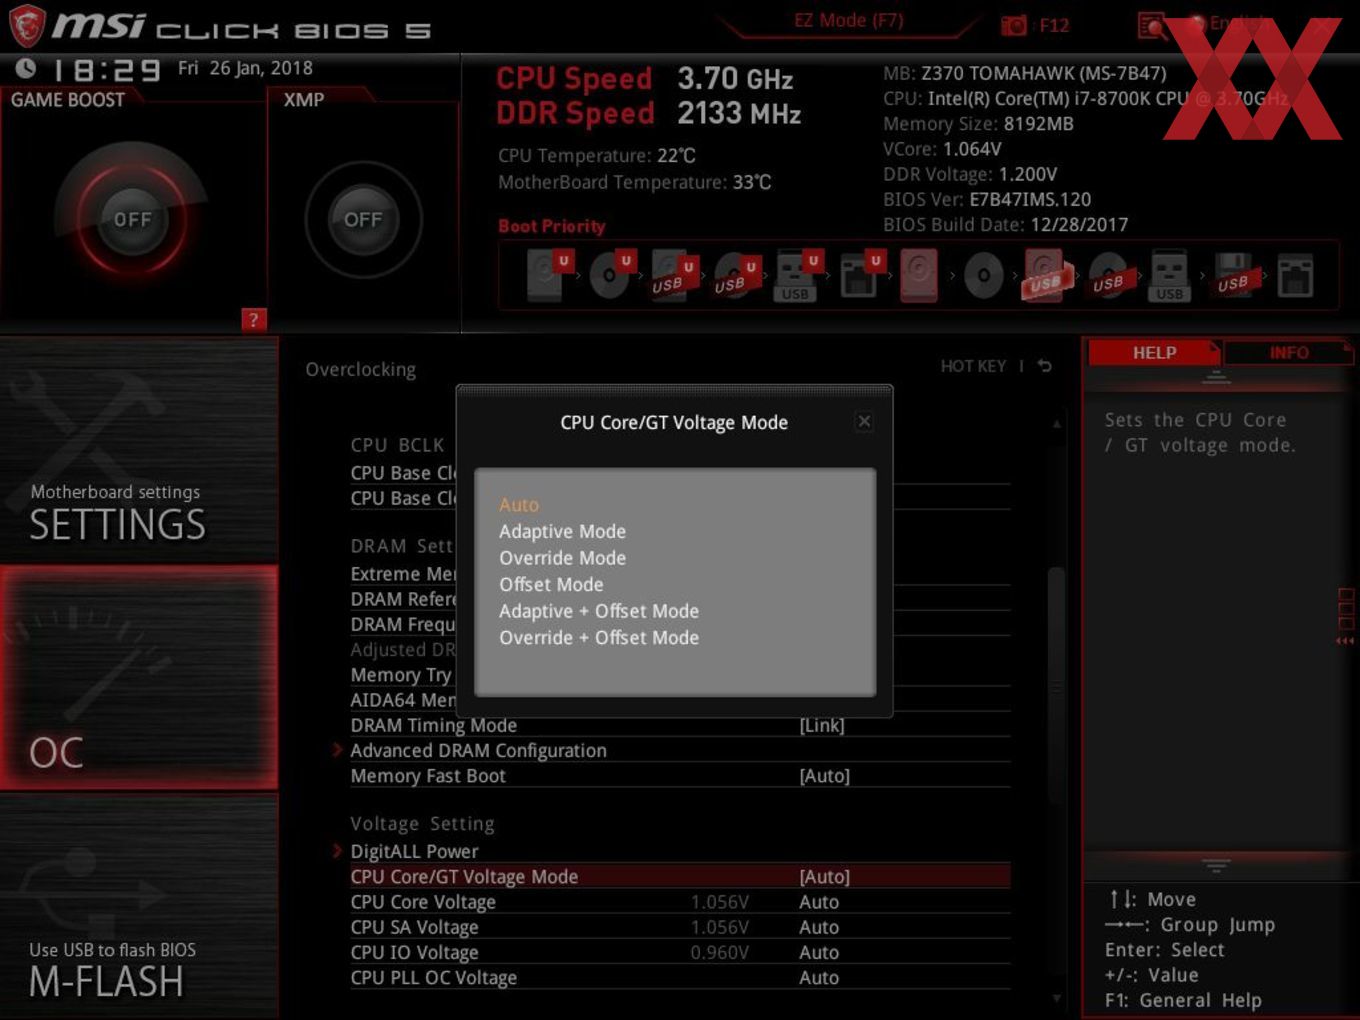Click the clock icon beside the time

[x=26, y=68]
